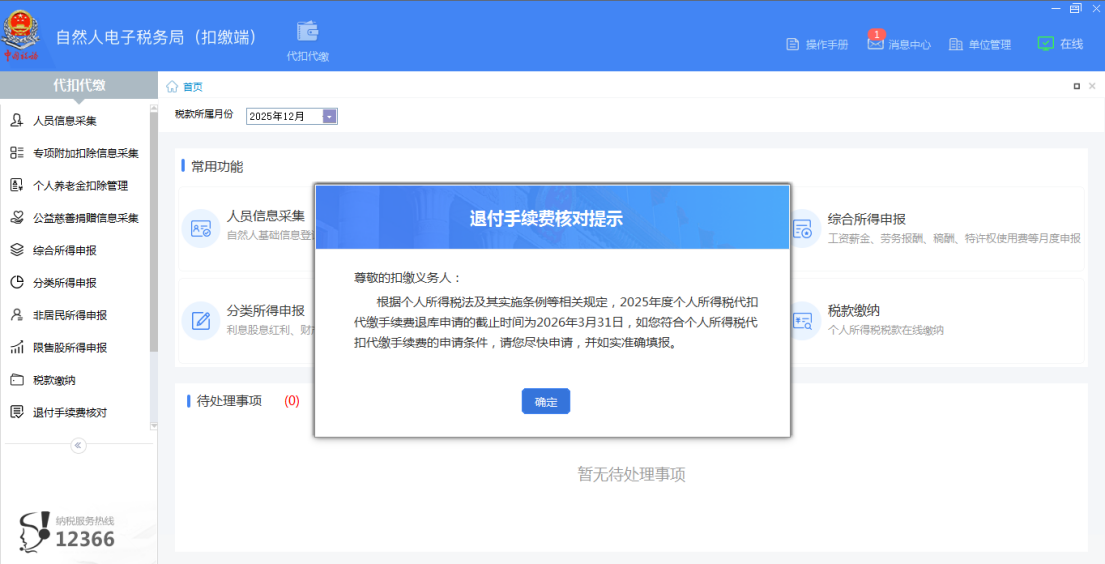Collapse sidebar with double-chevron button

pyautogui.click(x=78, y=446)
